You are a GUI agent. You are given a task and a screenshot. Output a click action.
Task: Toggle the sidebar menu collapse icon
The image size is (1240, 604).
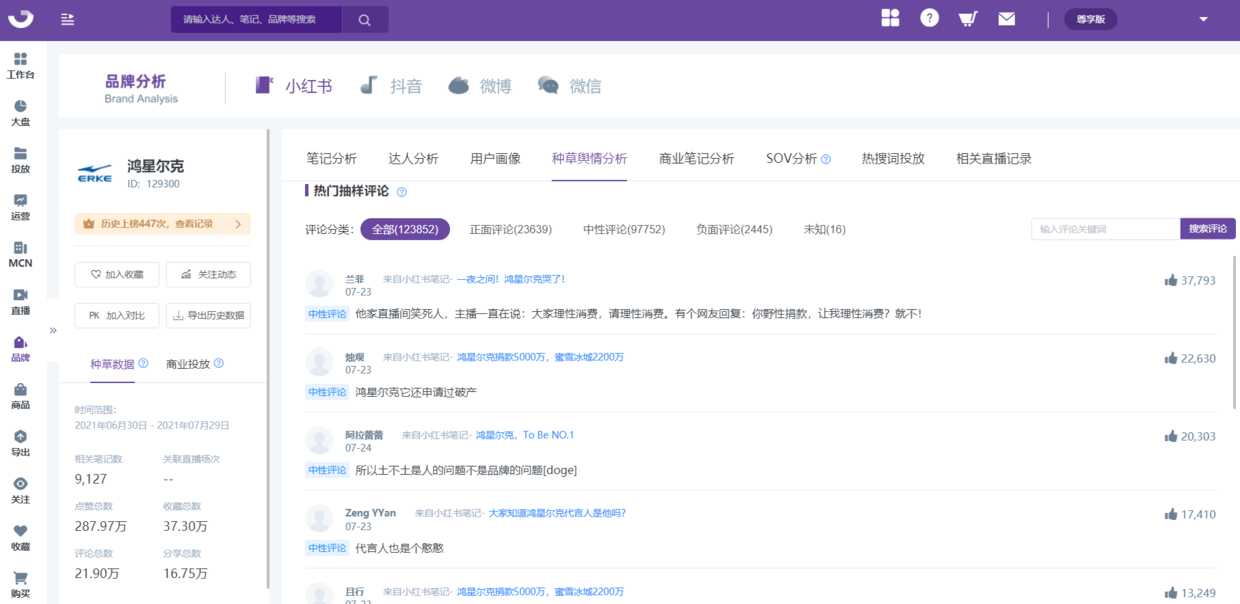pyautogui.click(x=67, y=19)
